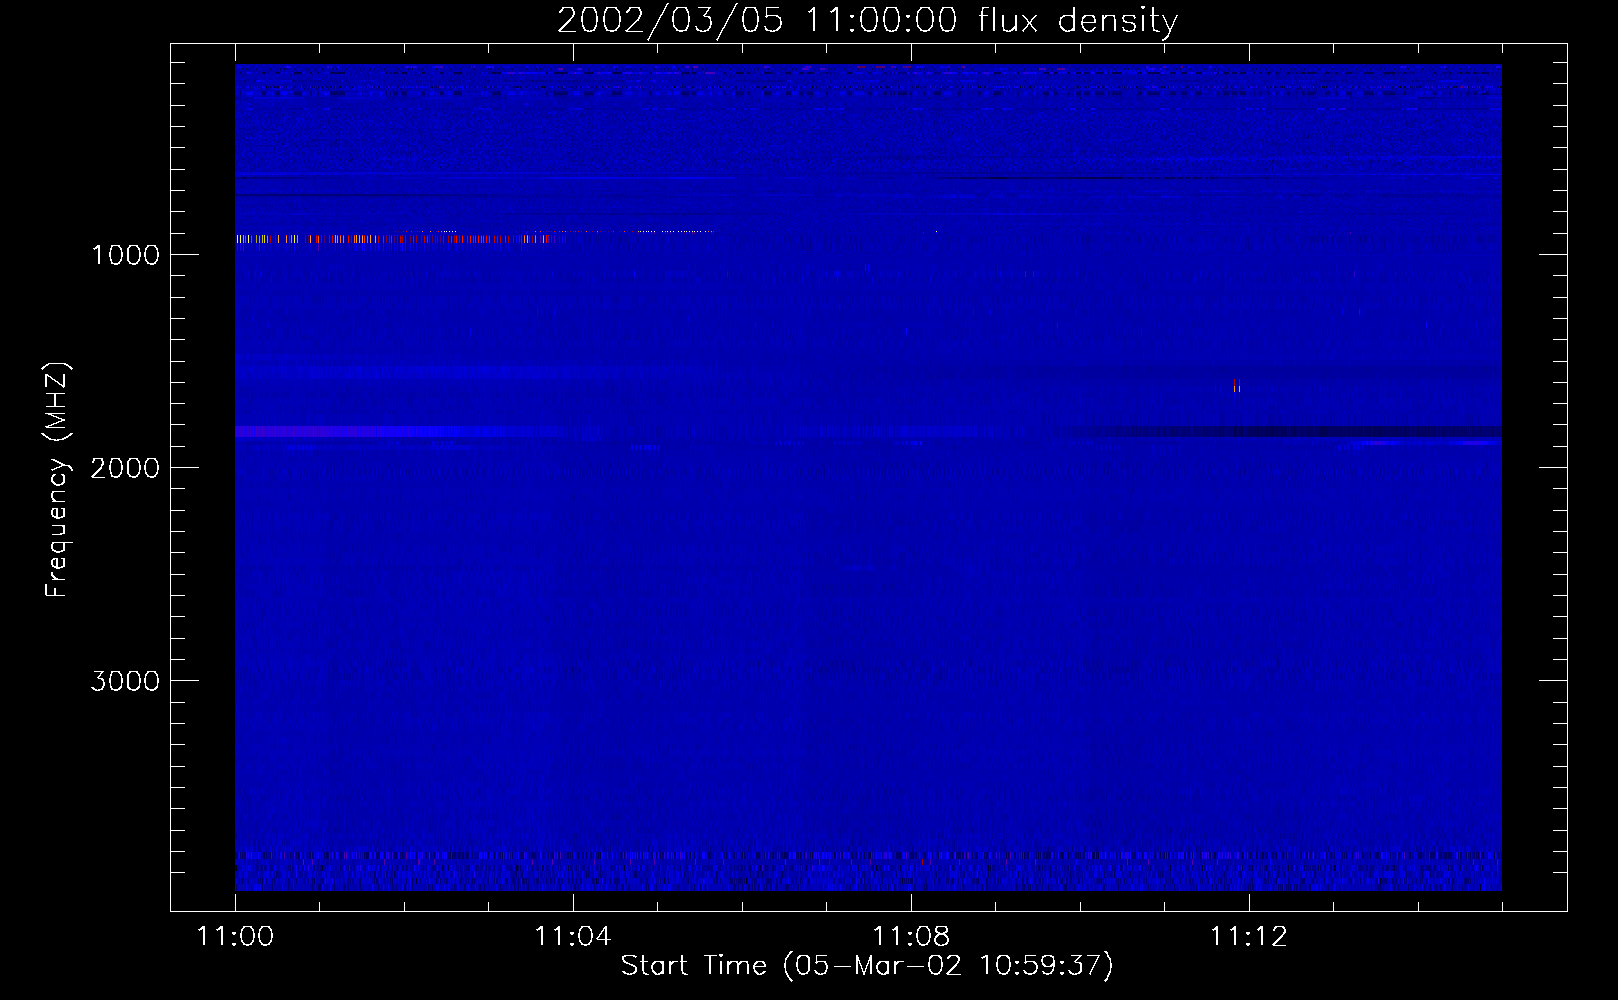Click the 1000 frequency tick label

[x=125, y=255]
